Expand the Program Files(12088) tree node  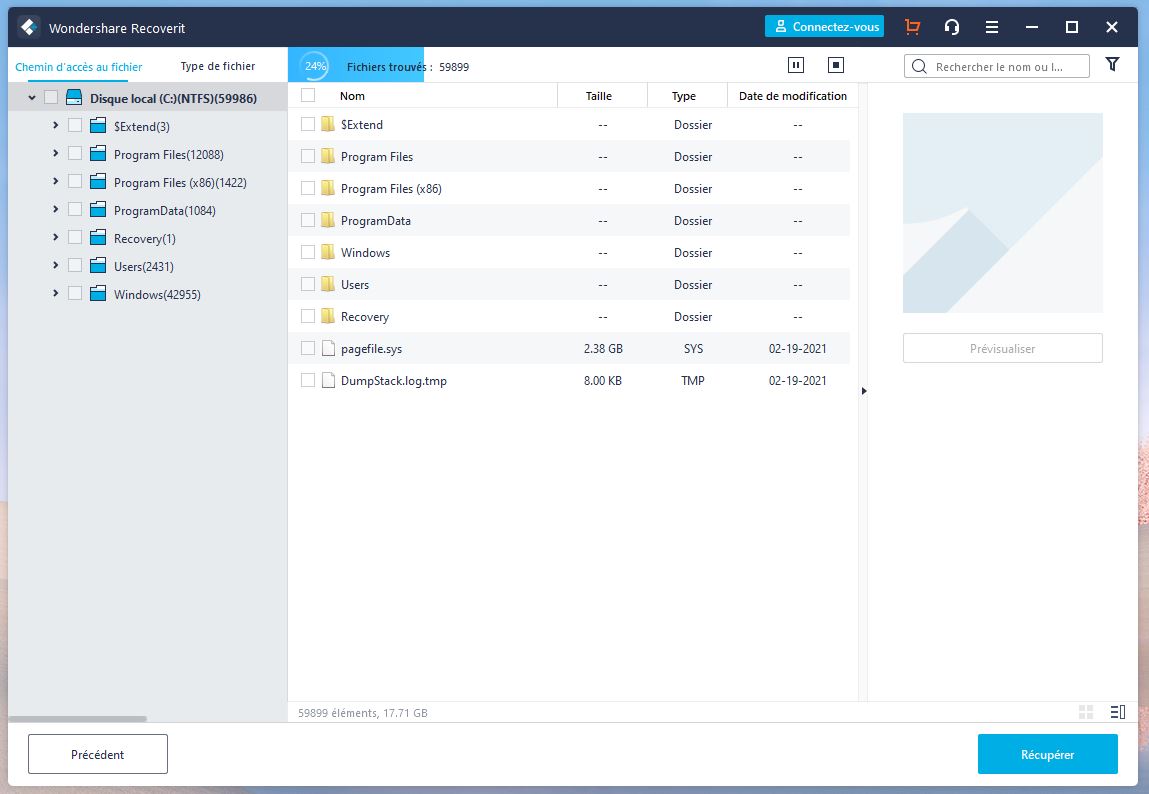coord(55,154)
